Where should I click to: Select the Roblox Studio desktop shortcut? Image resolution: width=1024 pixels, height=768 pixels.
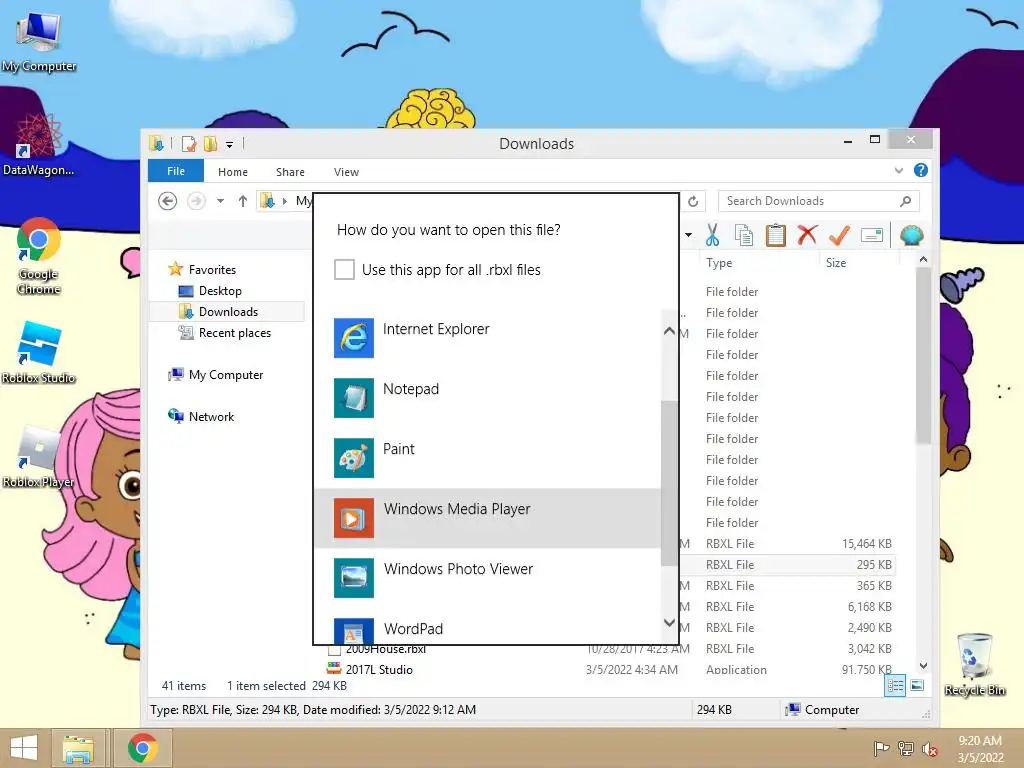pos(39,353)
